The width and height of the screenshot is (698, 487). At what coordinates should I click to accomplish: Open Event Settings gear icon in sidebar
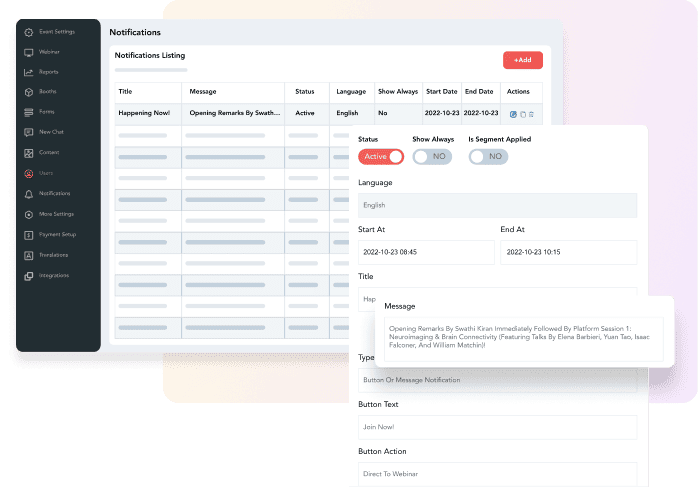tap(29, 32)
